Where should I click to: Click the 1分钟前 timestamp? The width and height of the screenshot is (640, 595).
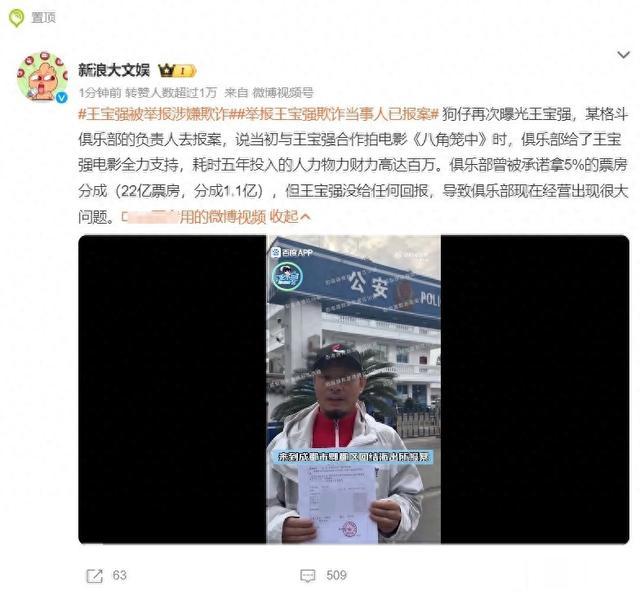pos(100,93)
